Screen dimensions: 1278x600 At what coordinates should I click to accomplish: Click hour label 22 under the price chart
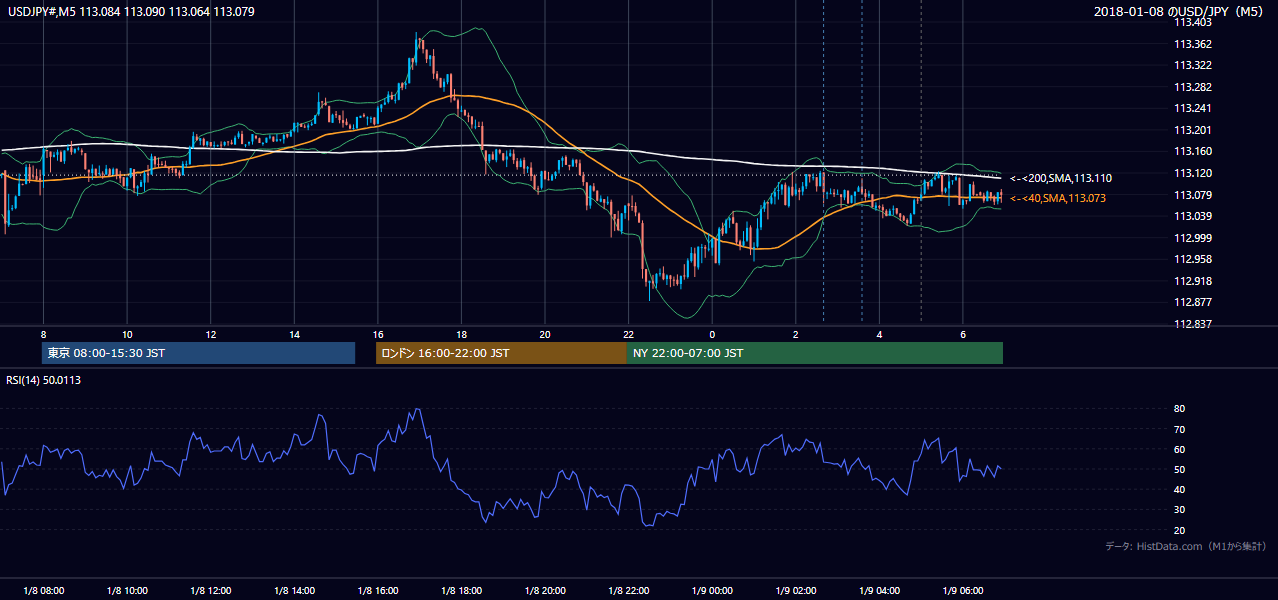[x=628, y=334]
